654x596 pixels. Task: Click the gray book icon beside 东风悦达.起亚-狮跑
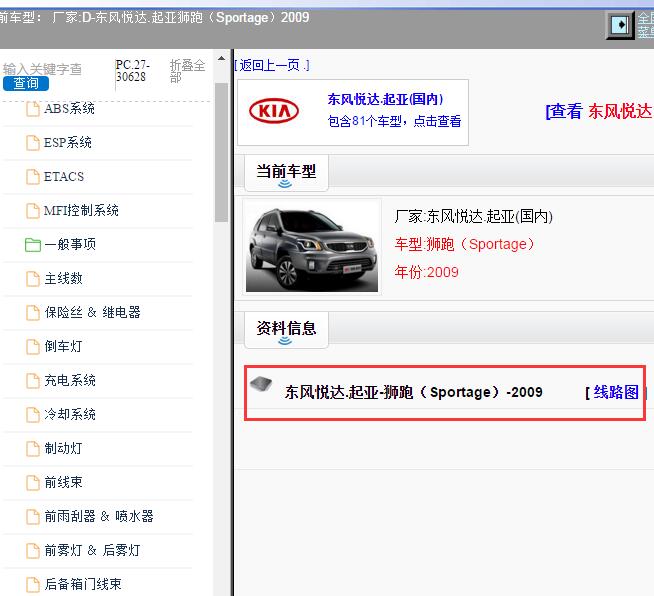tap(261, 383)
